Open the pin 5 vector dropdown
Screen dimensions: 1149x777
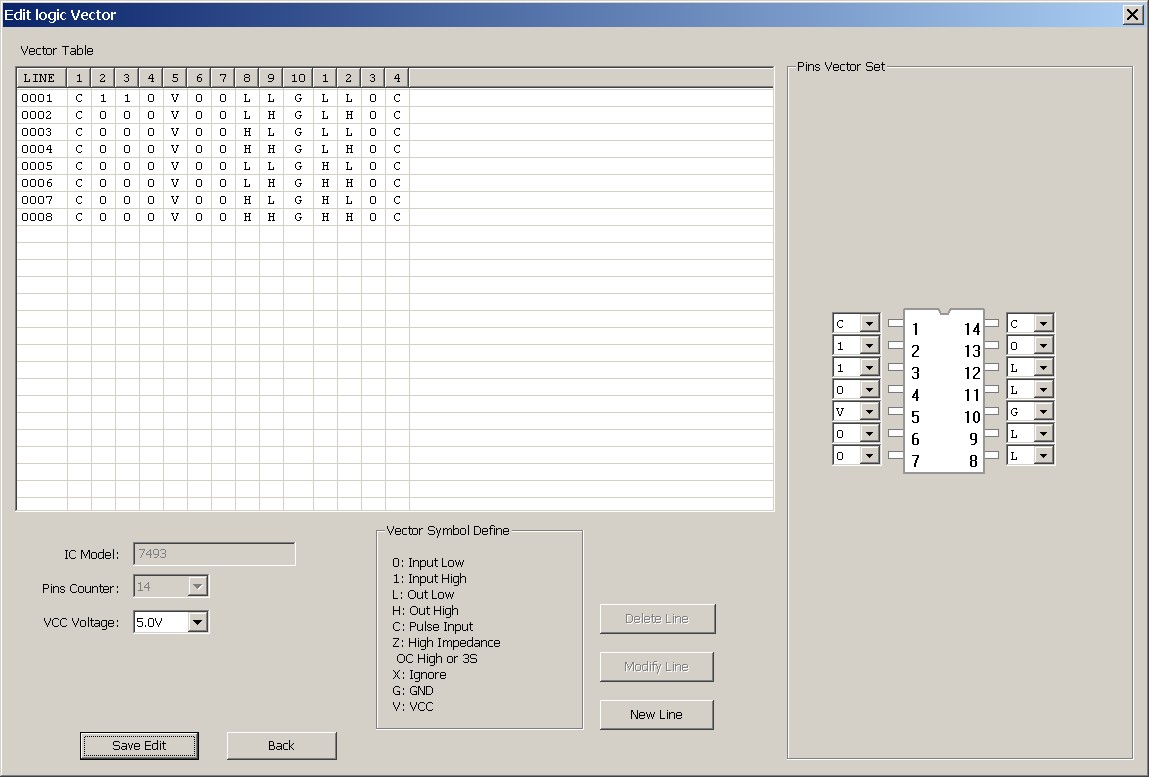tap(868, 412)
